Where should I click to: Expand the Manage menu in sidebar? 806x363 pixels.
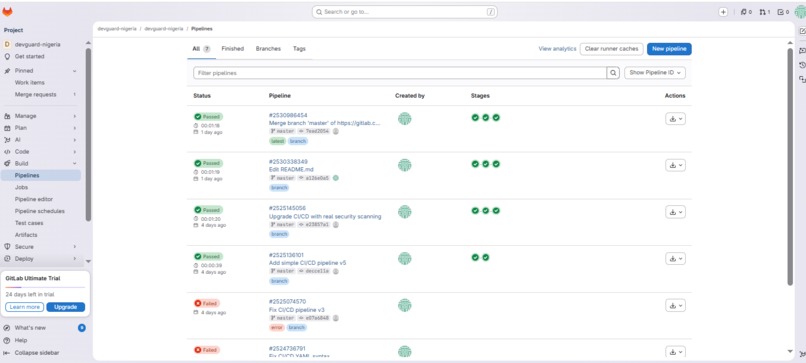[x=41, y=116]
